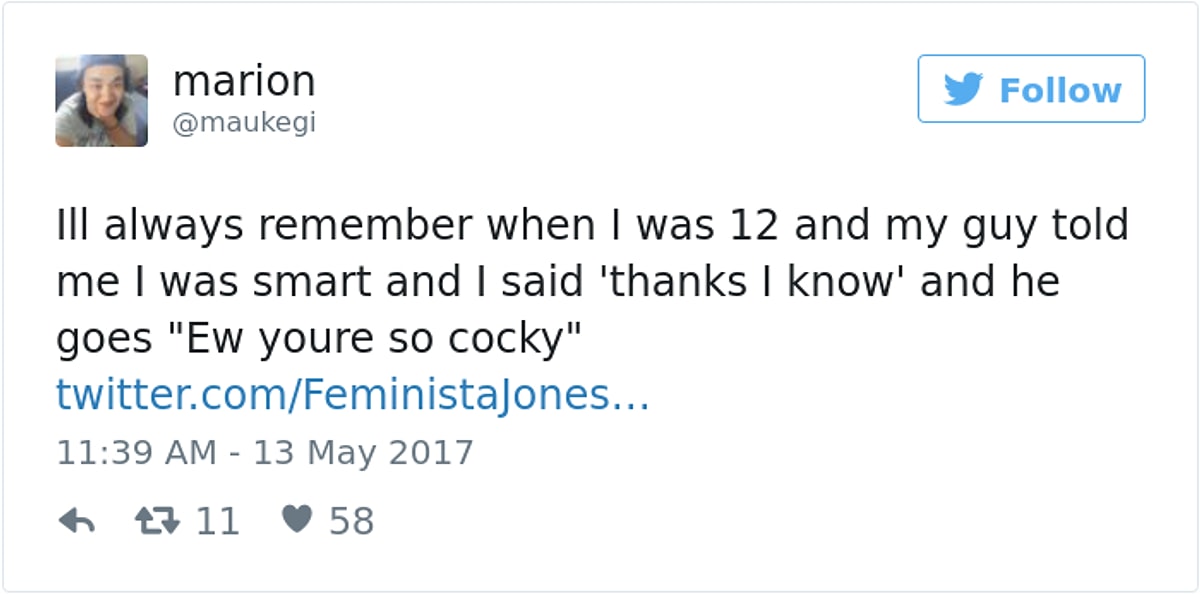The image size is (1200, 594).
Task: Open marion's profile picture
Action: (101, 100)
